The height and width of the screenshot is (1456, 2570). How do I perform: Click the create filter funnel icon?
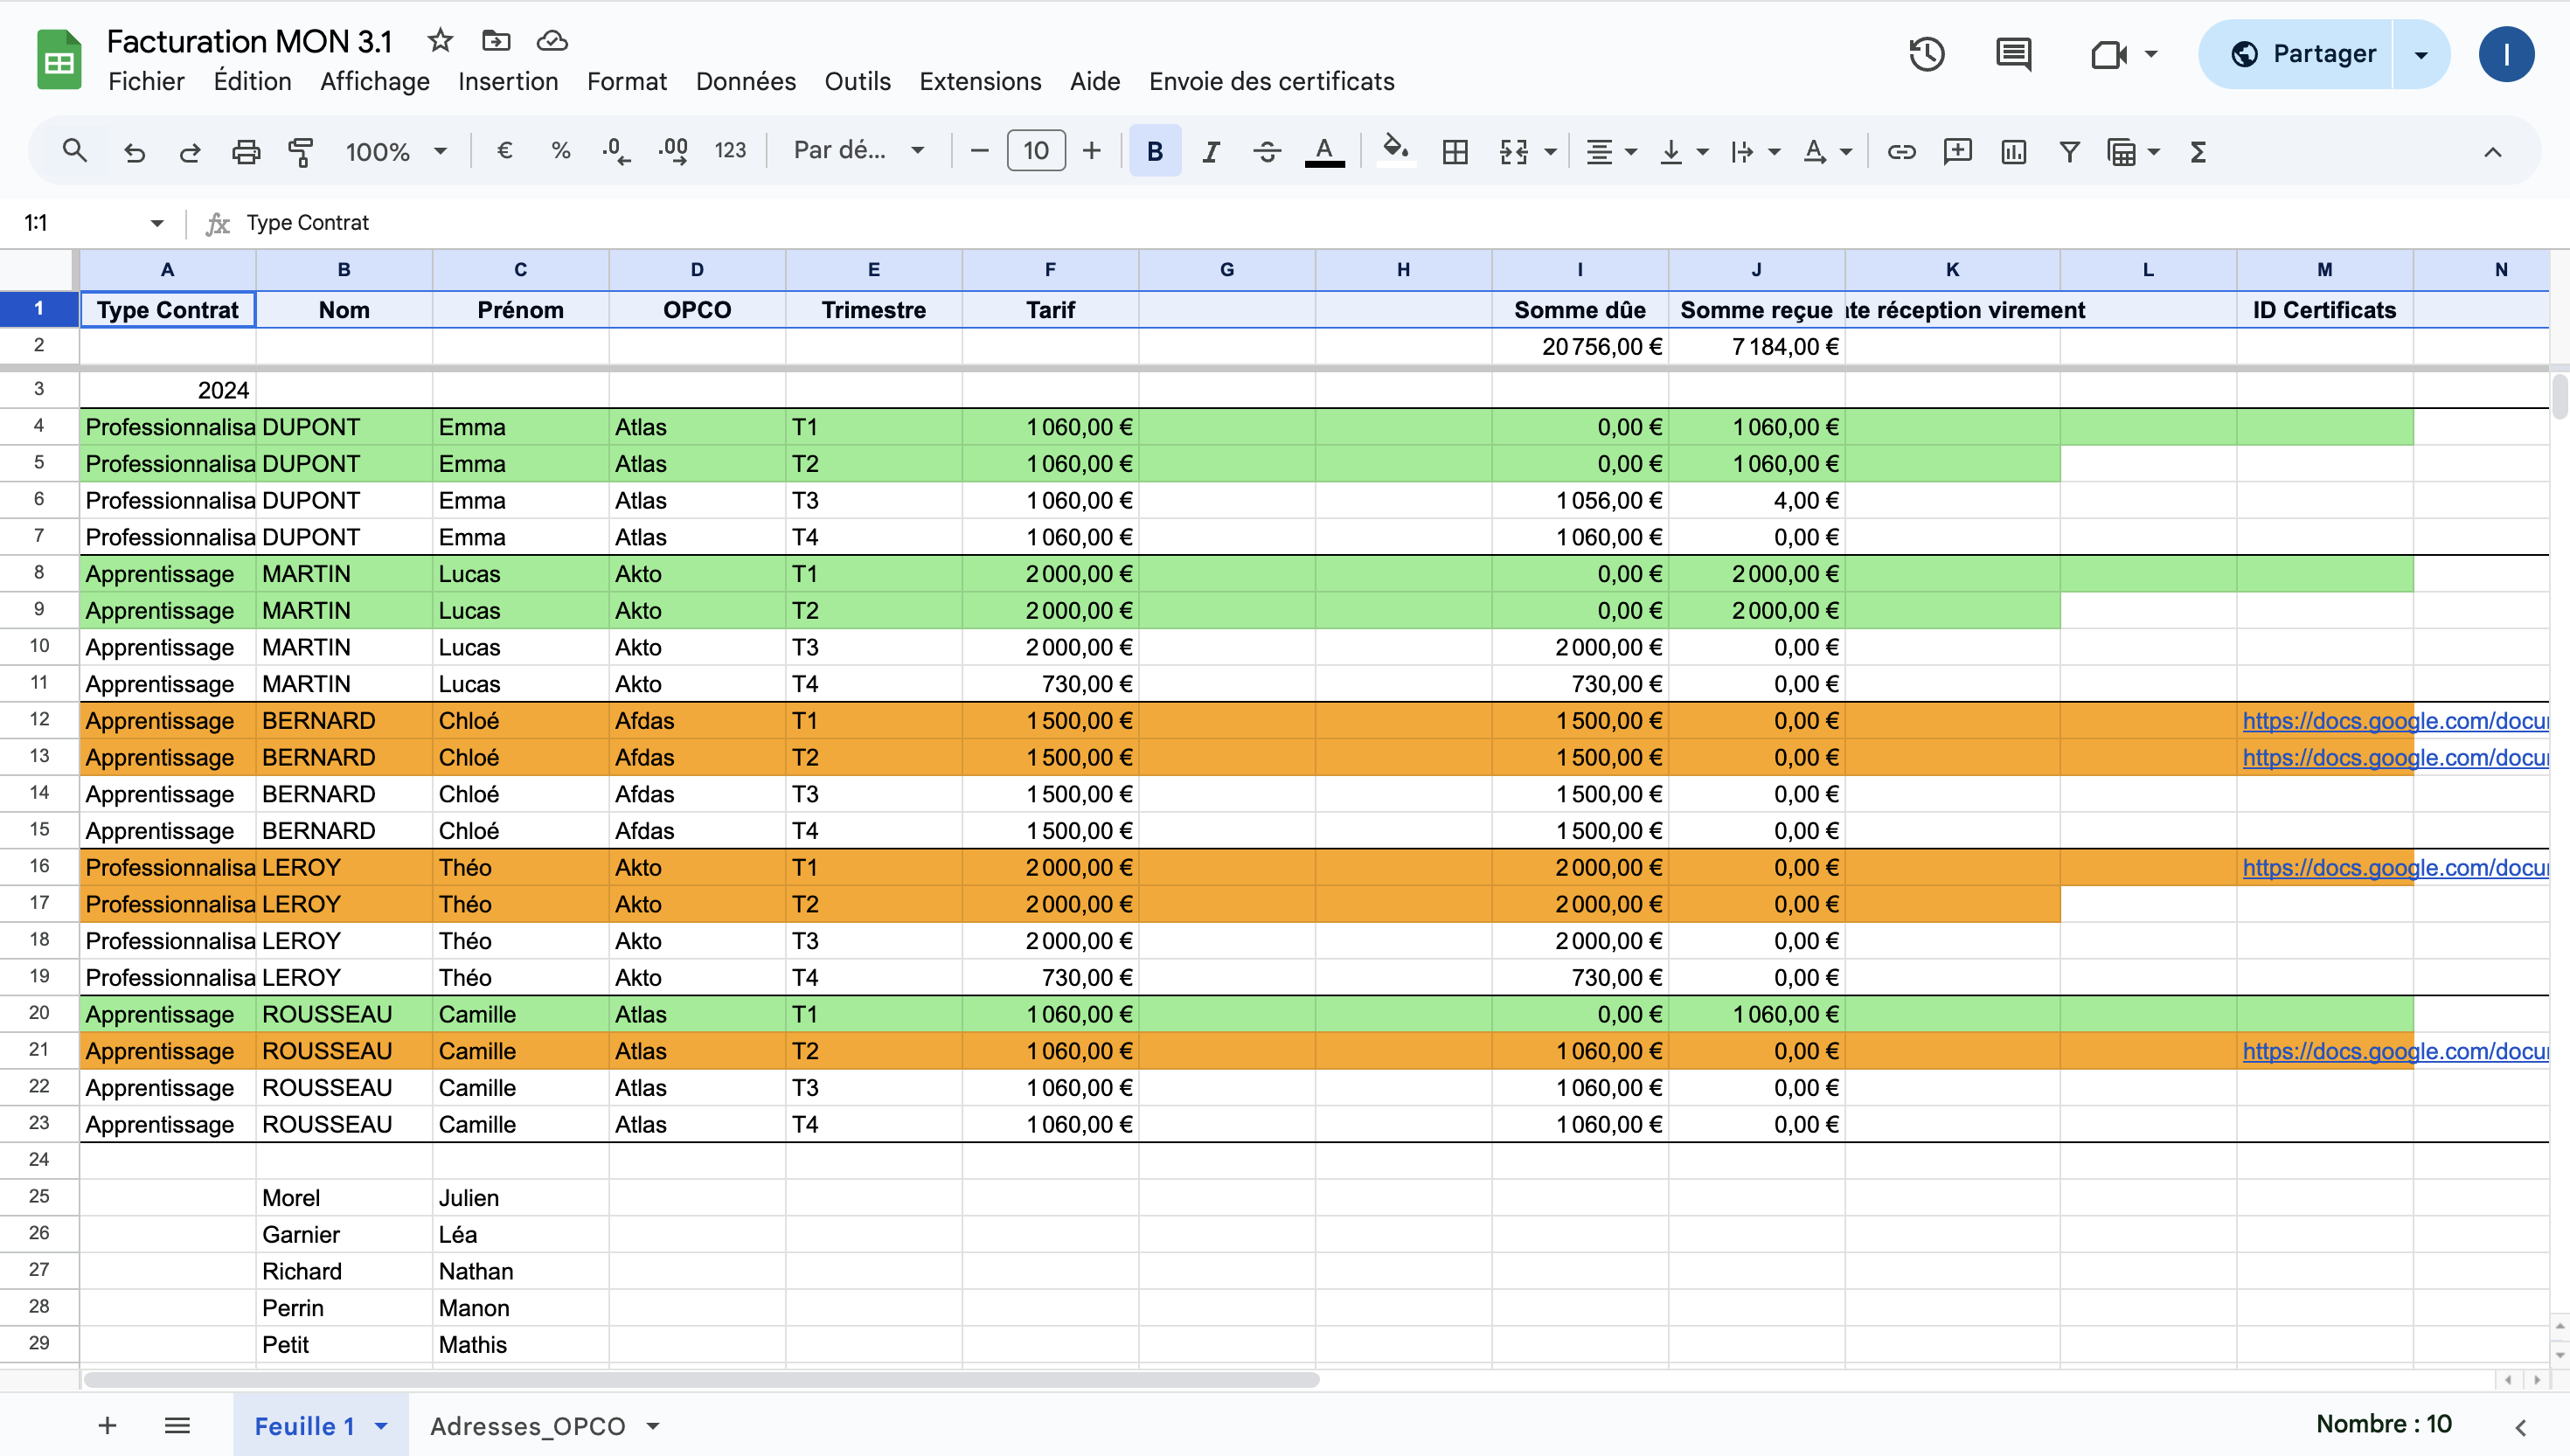[x=2069, y=152]
